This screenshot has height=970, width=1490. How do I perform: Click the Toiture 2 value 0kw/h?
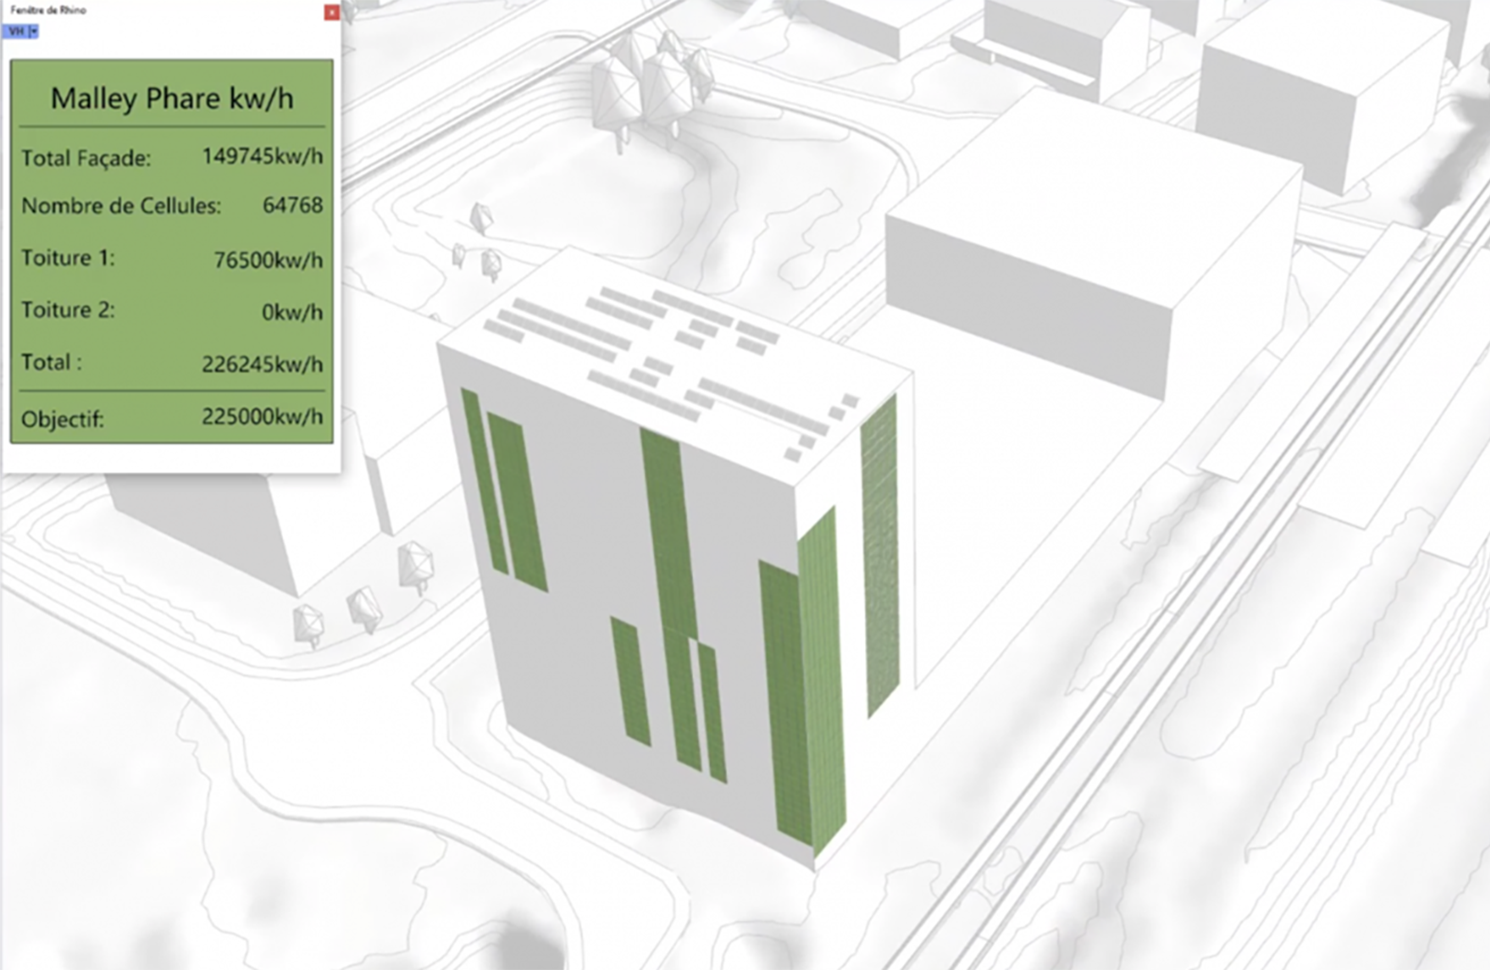292,312
